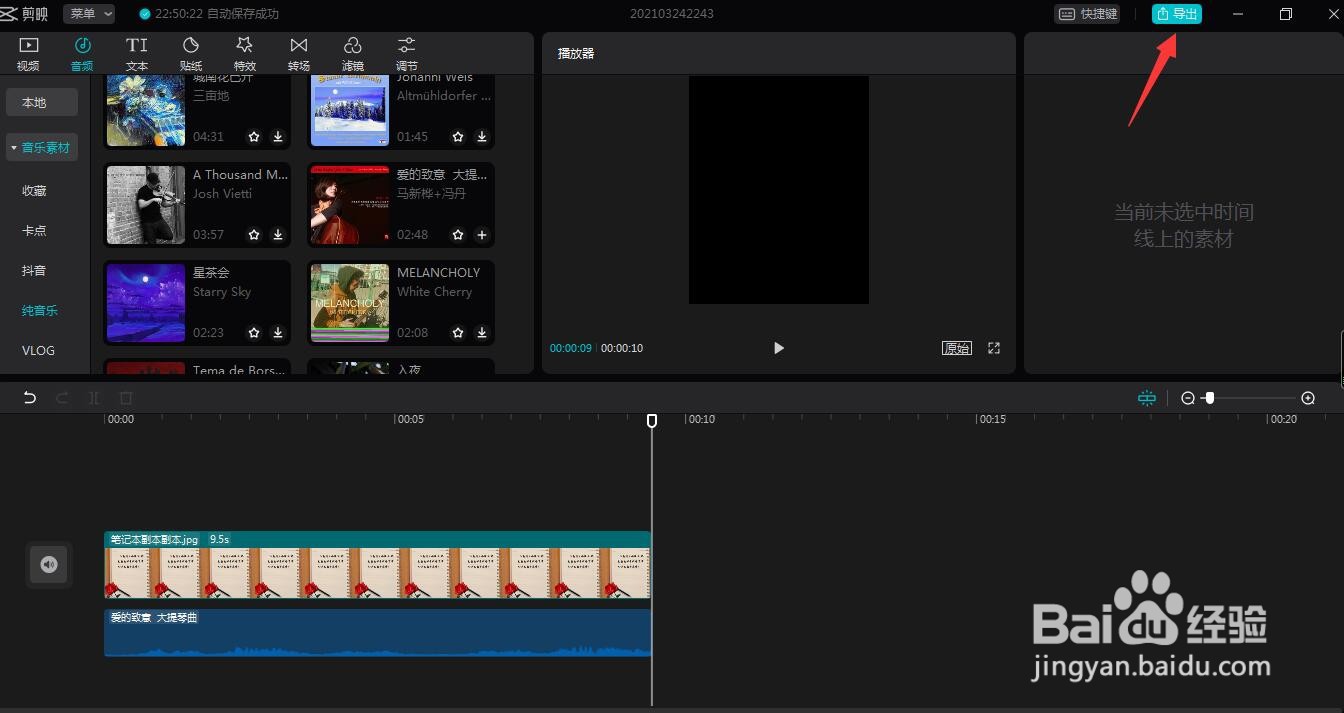Preview the A Thousand M... track thumbnail
The image size is (1344, 713).
coord(146,205)
